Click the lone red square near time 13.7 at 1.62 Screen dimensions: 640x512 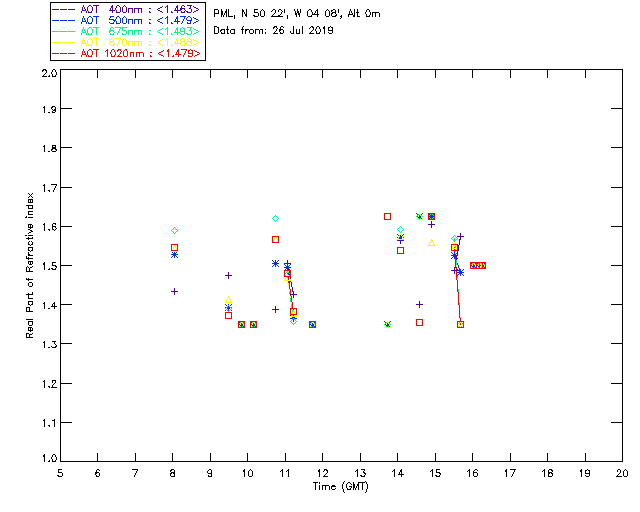tap(387, 216)
